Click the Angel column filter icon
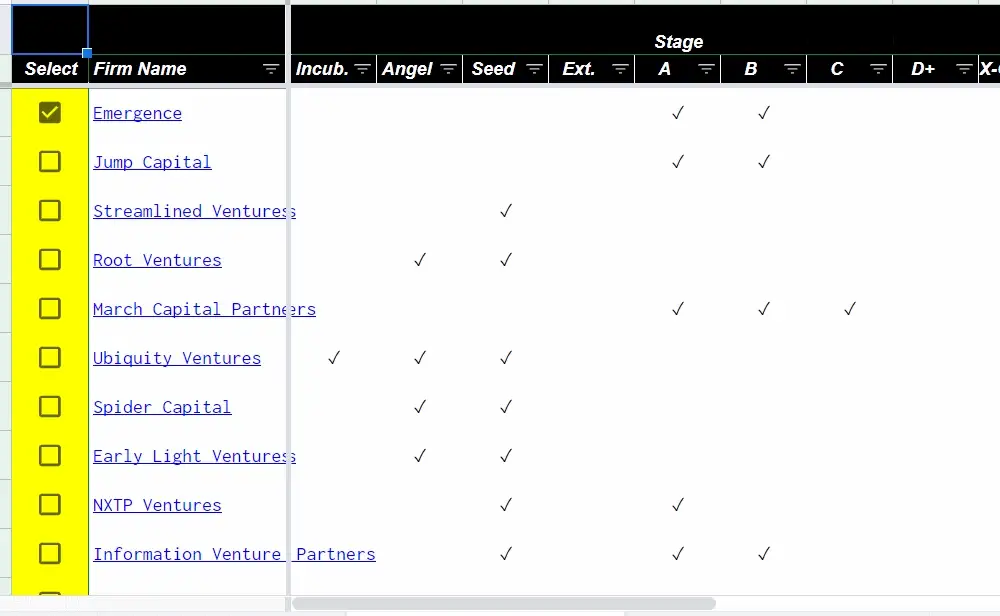 pos(448,69)
